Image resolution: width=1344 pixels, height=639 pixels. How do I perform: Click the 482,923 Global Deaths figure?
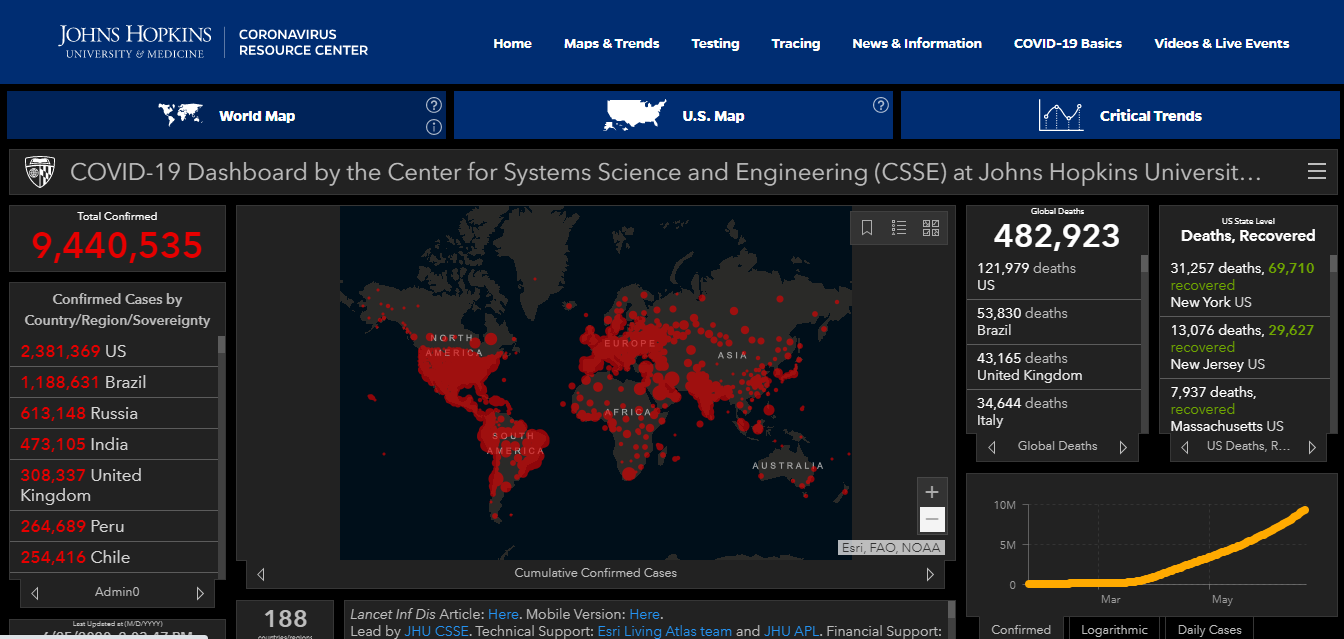tap(1057, 236)
